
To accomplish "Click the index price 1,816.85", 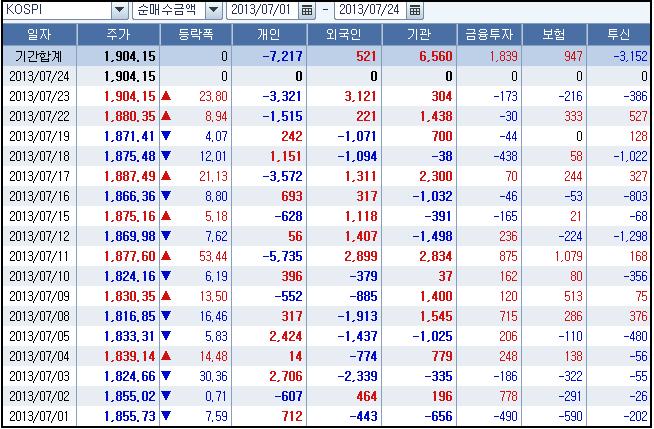I will click(130, 316).
